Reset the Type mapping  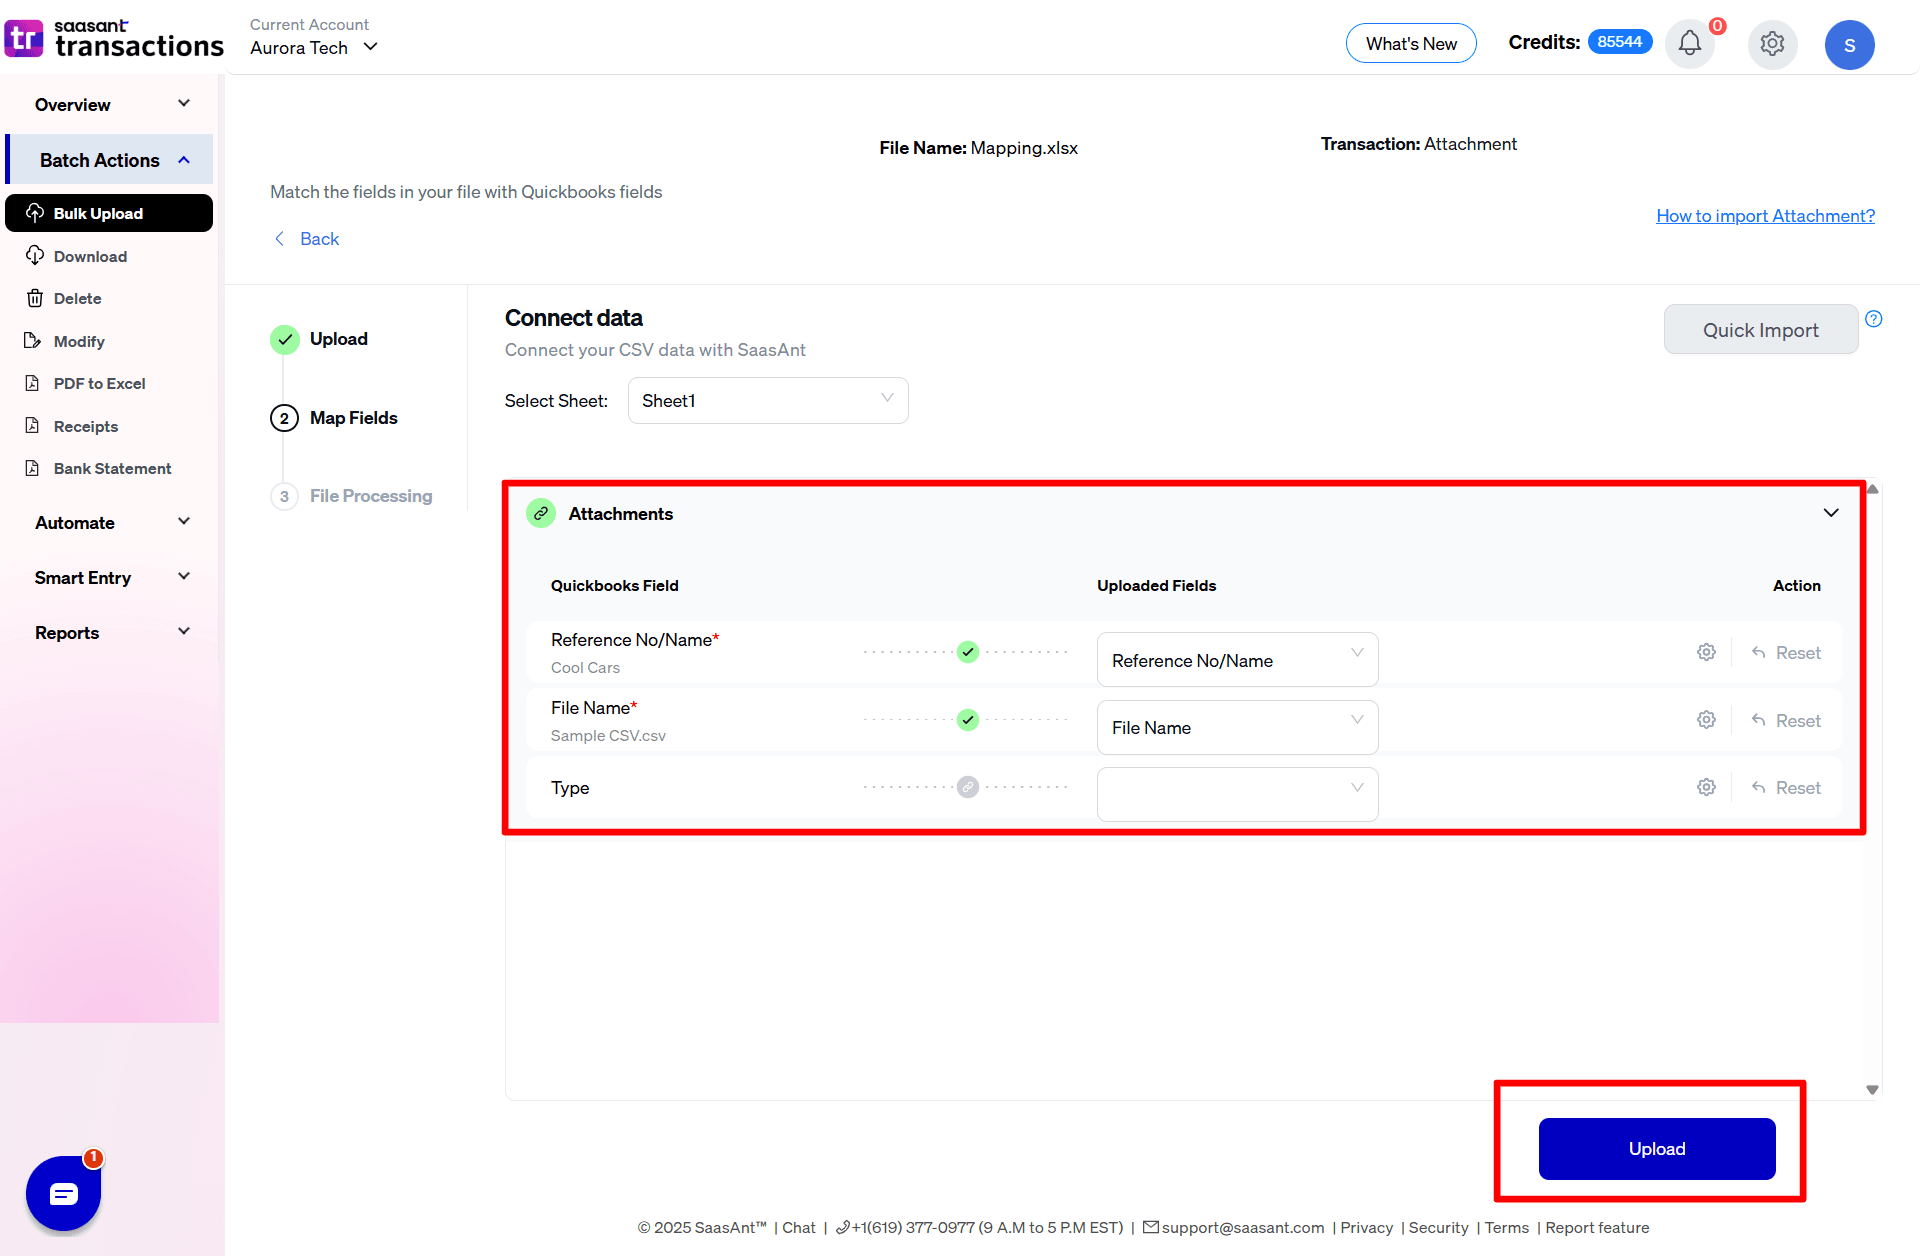[x=1786, y=787]
